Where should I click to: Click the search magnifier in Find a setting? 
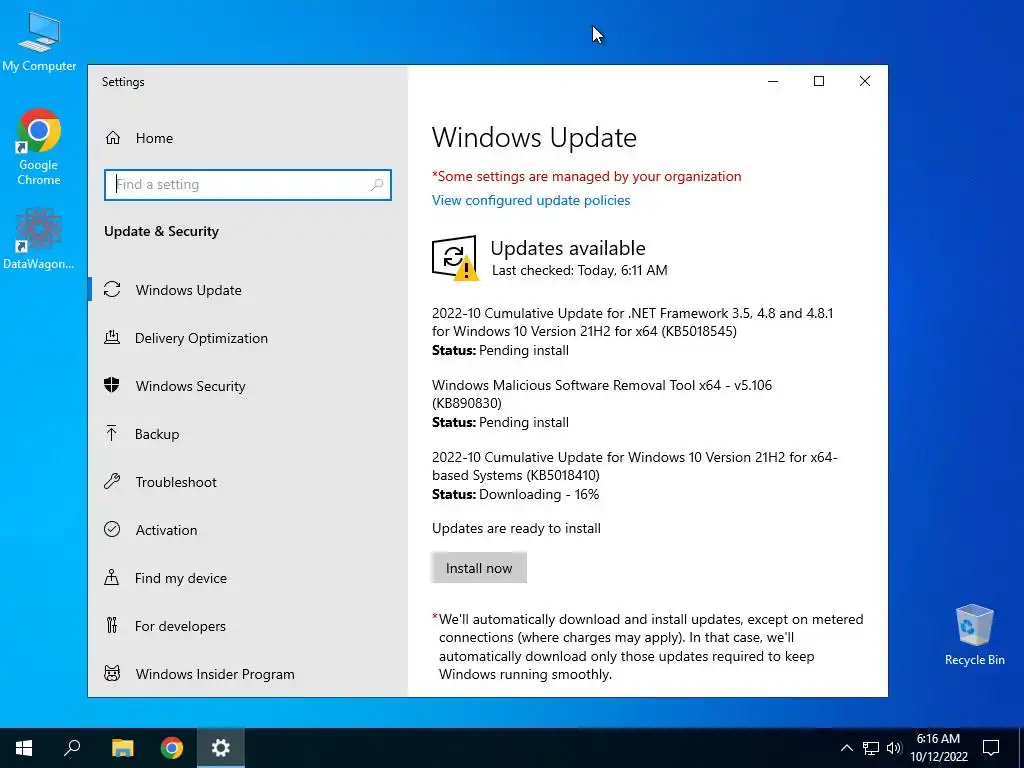click(377, 185)
